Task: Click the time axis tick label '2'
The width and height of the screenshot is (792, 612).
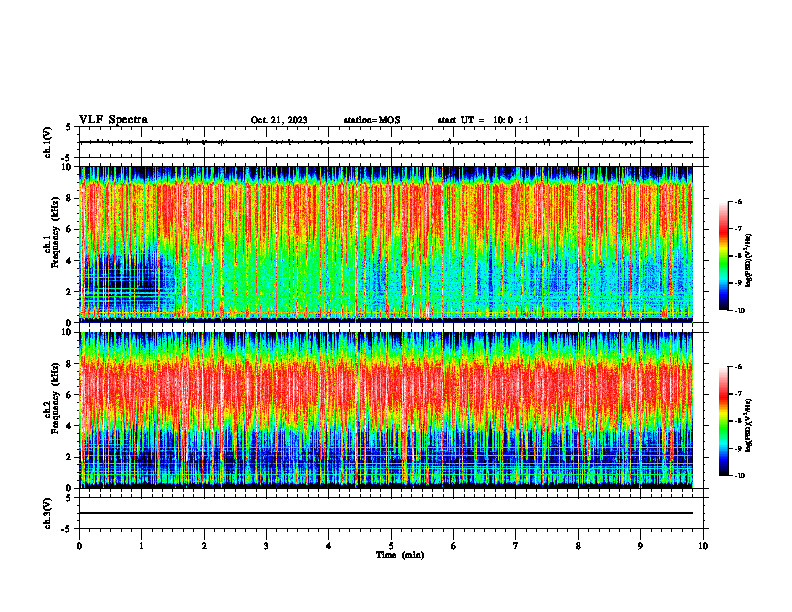Action: pyautogui.click(x=204, y=546)
